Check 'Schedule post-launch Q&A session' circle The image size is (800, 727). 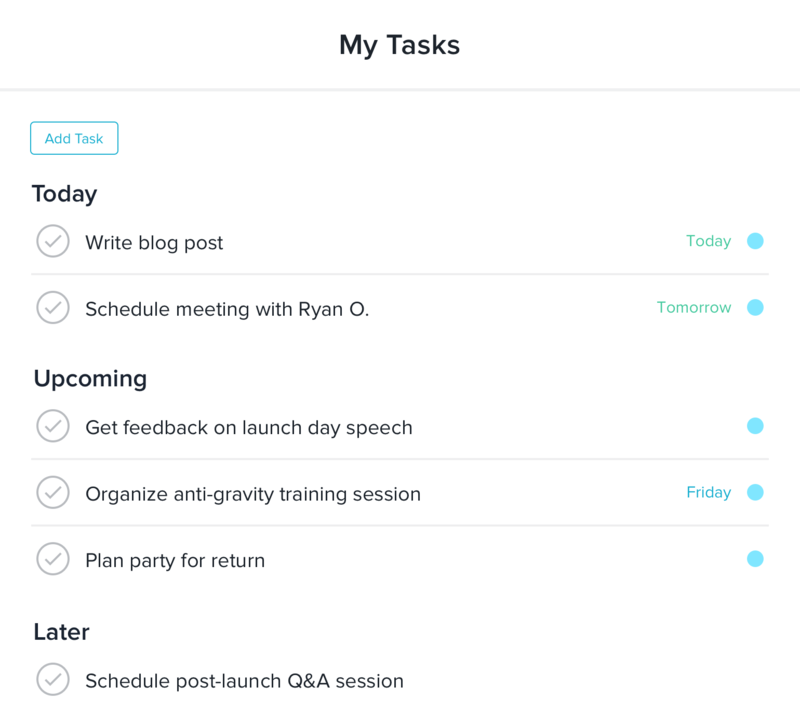point(53,680)
